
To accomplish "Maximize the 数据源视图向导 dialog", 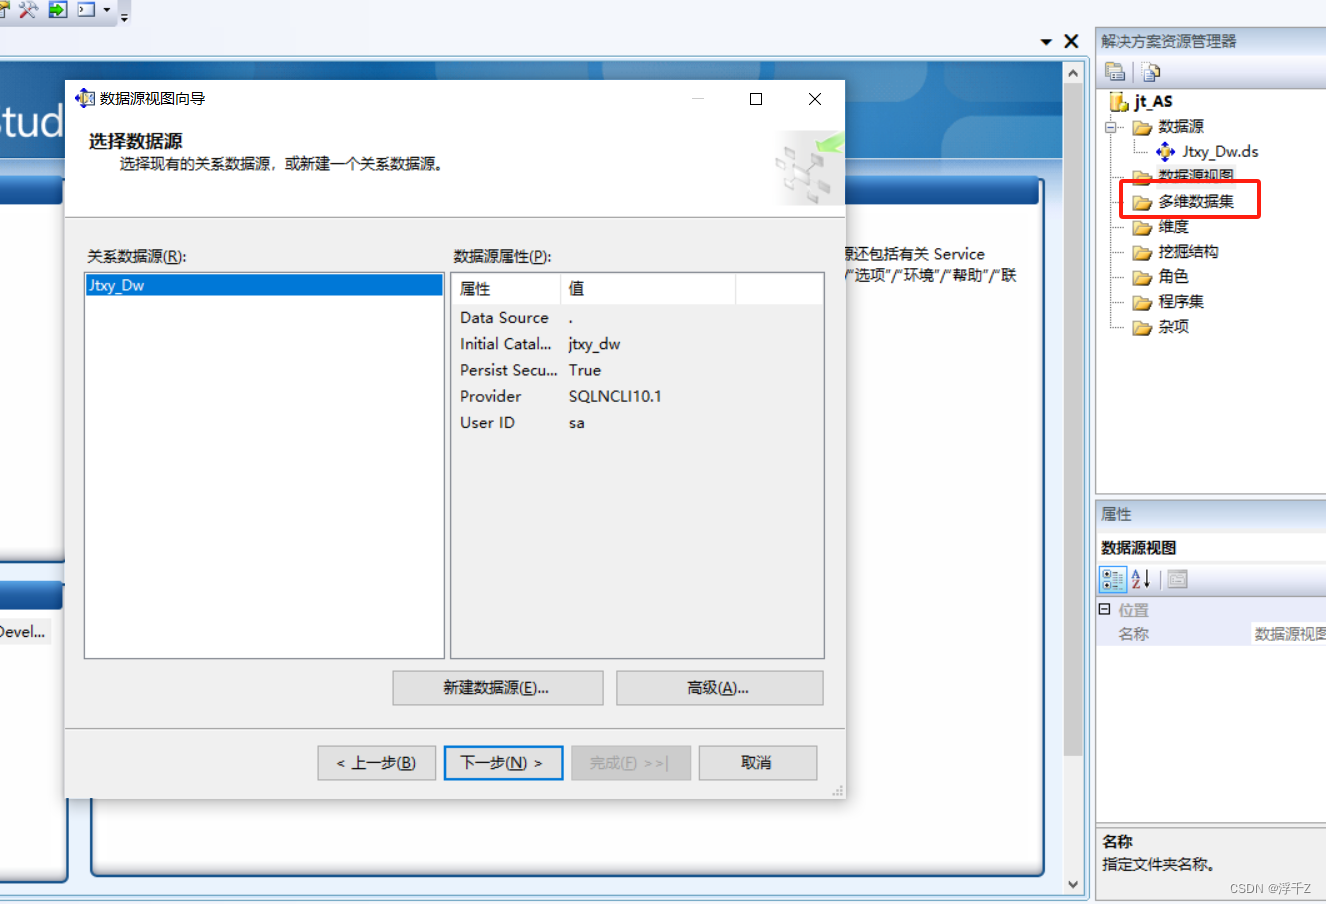I will (x=756, y=98).
